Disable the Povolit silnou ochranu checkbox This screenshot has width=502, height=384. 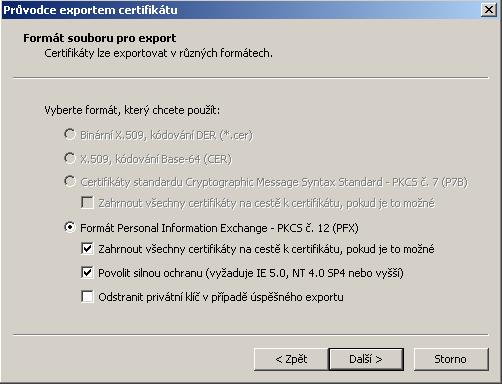[x=87, y=272]
